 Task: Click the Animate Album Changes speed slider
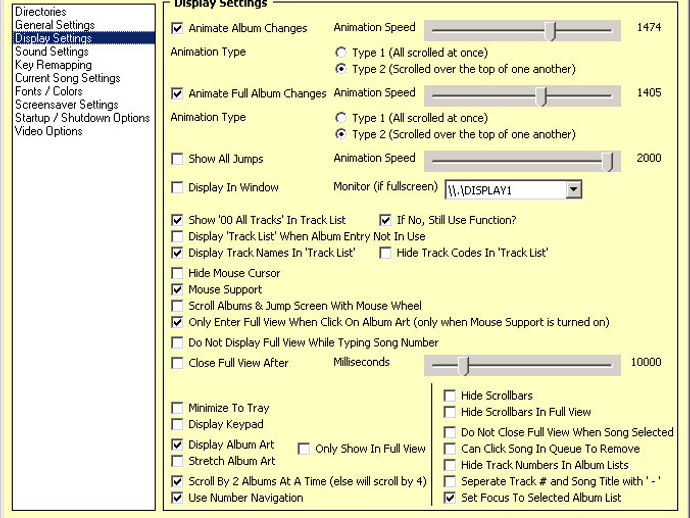pyautogui.click(x=522, y=30)
